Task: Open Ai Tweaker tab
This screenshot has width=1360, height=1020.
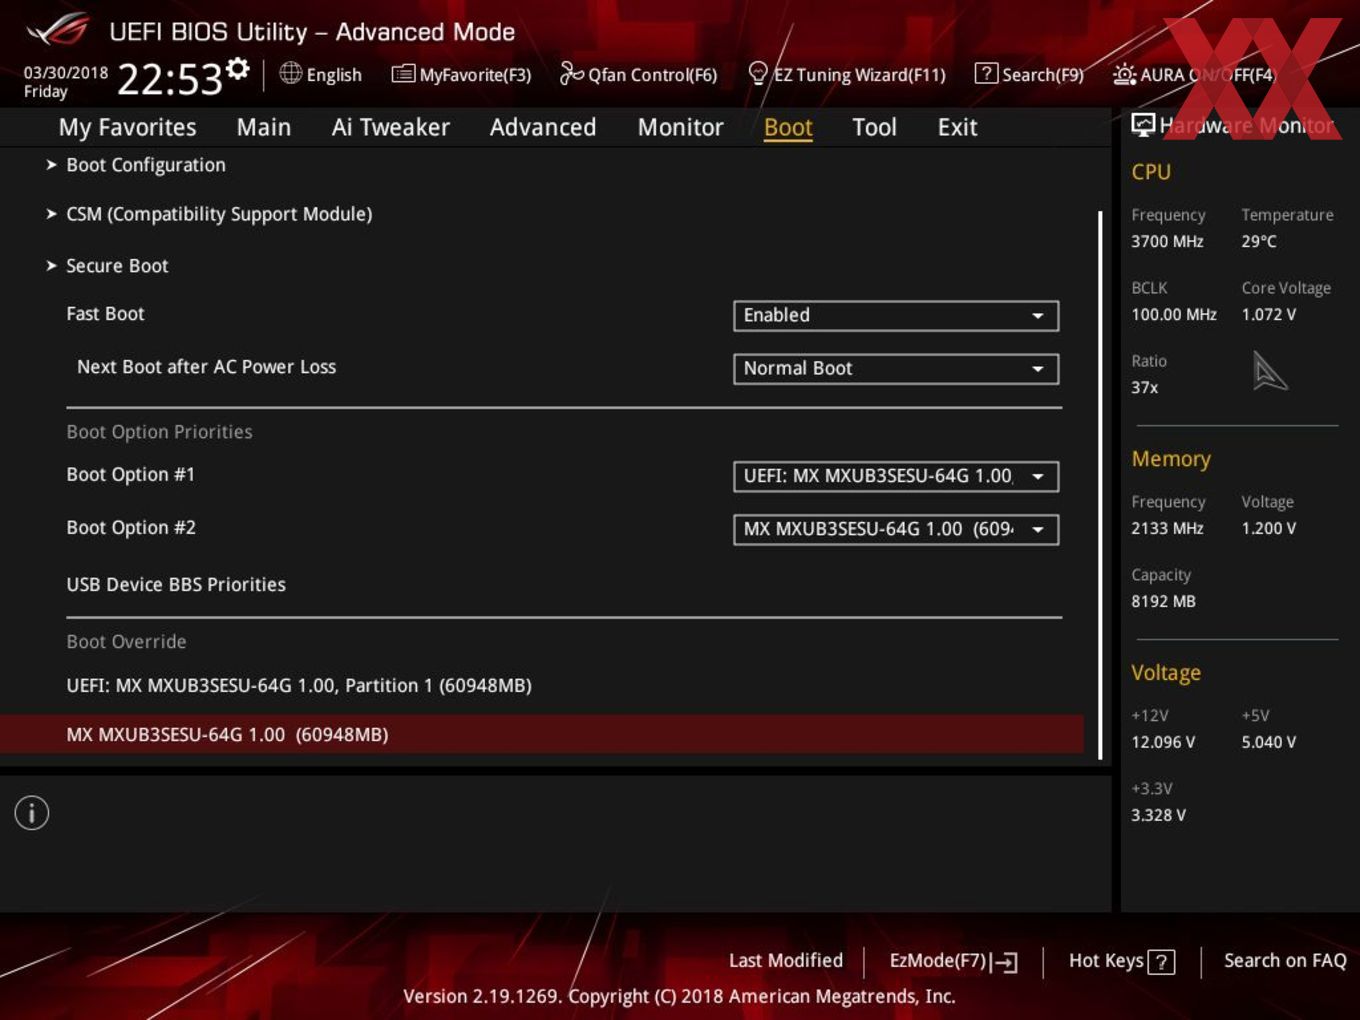Action: pos(391,127)
